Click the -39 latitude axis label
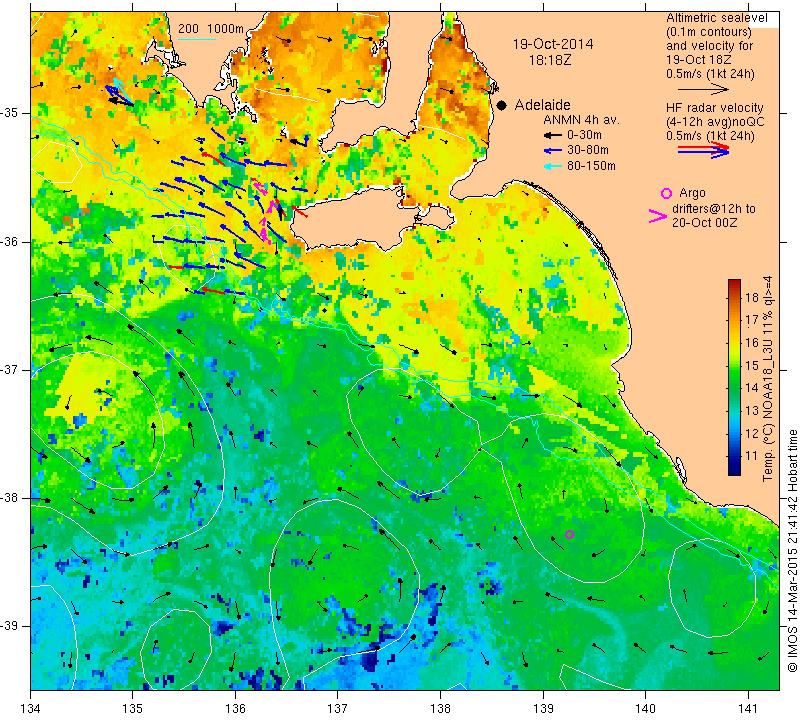Screen dimensions: 800x720 (10, 626)
